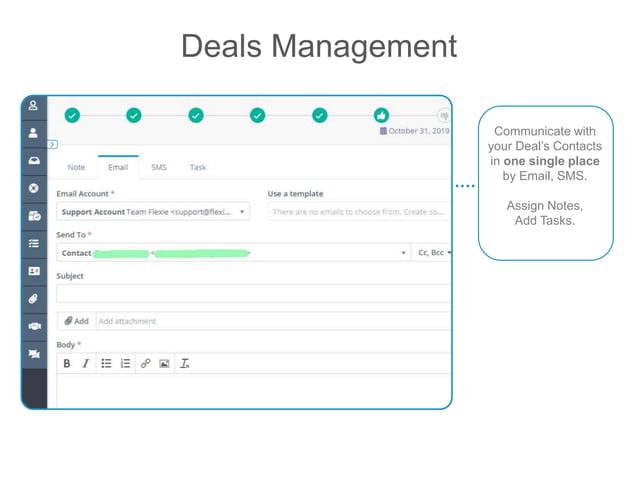This screenshot has height=478, width=638.
Task: Click the contact card icon in sidebar
Action: 34,271
